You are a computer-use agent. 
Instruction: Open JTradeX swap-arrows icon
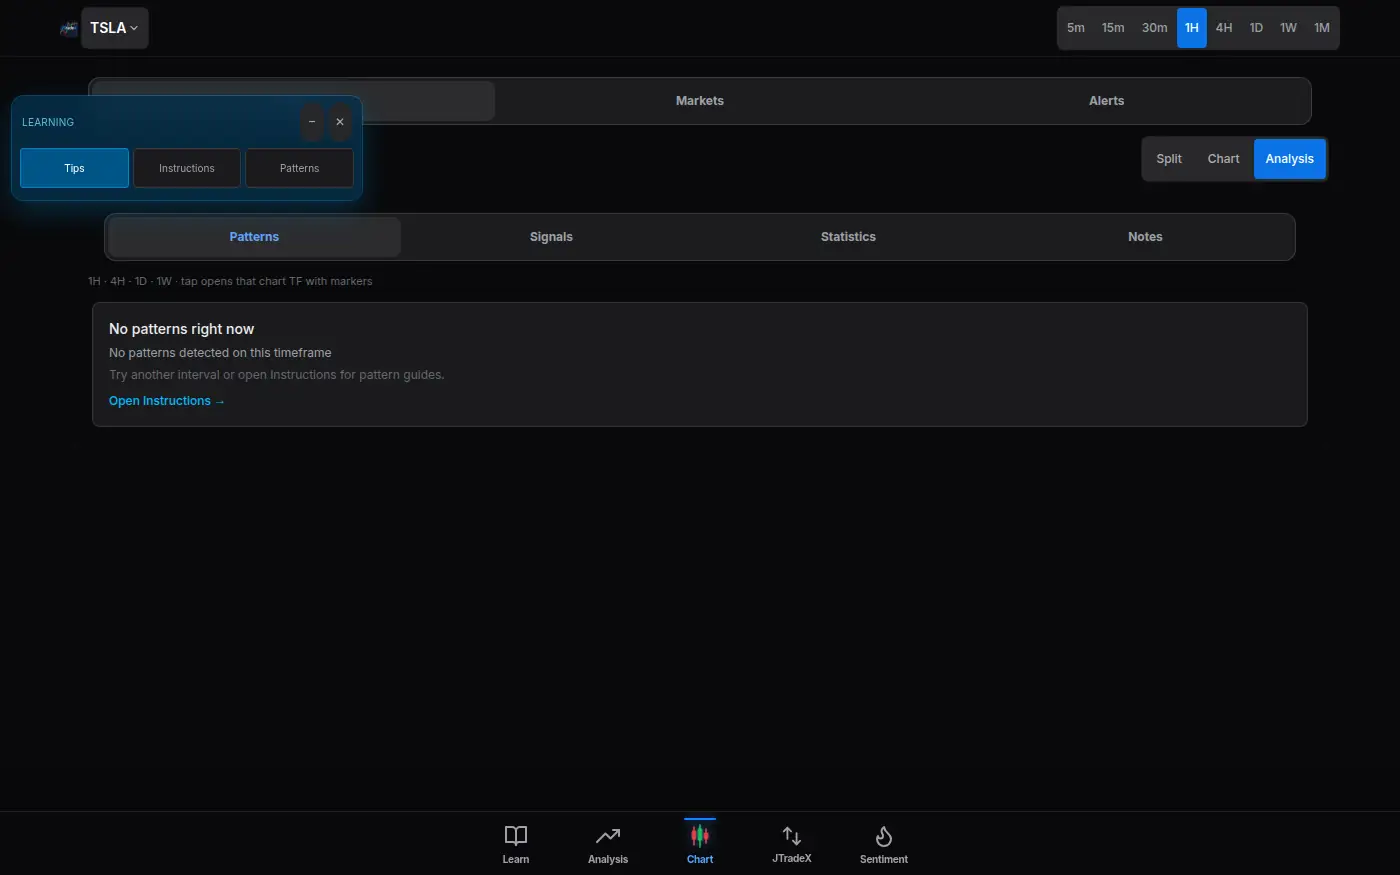pos(791,836)
